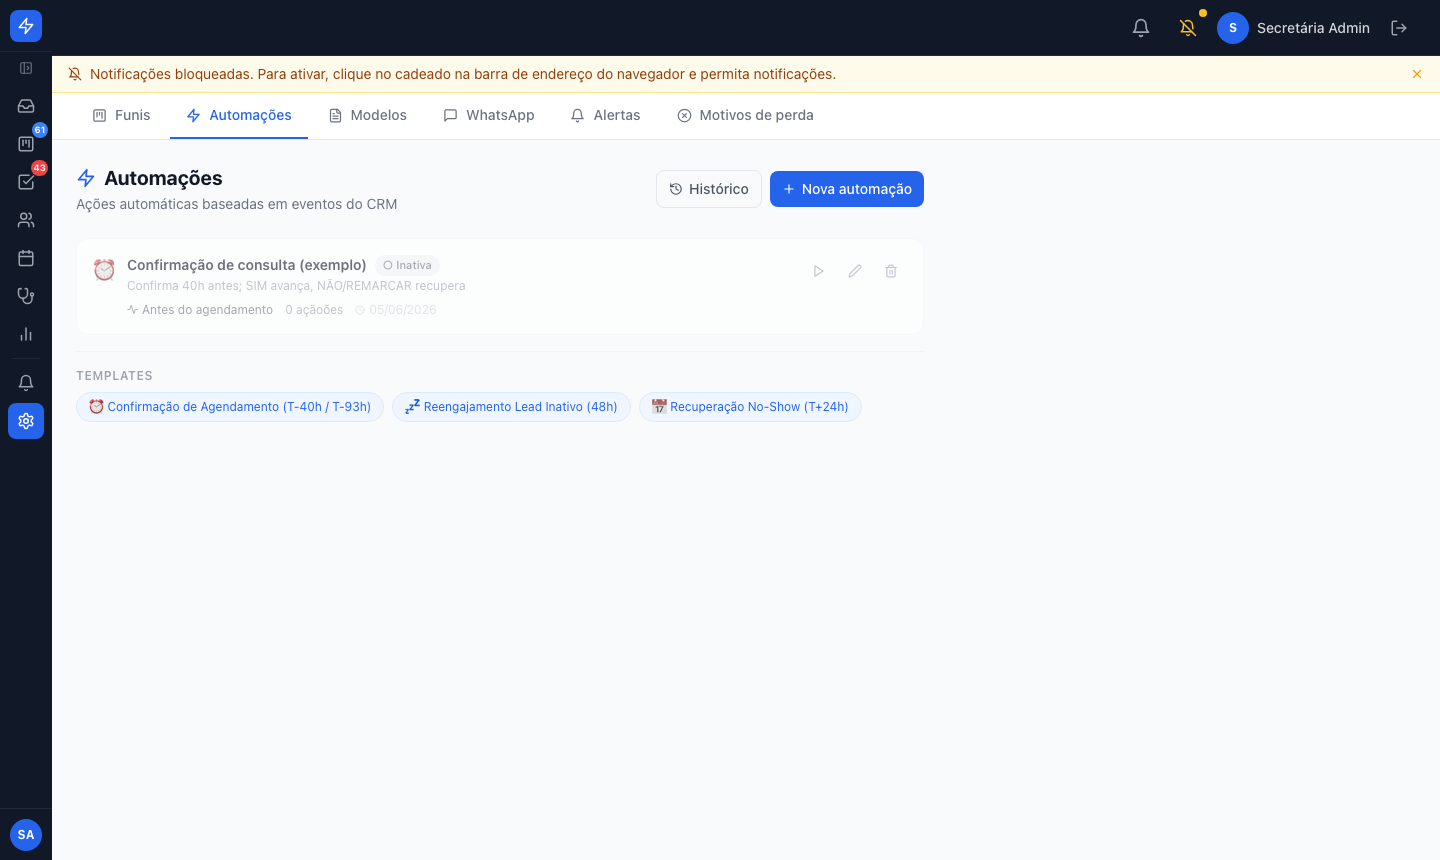Image resolution: width=1440 pixels, height=860 pixels.
Task: Edit Confirmação de consulta with pencil icon
Action: [855, 271]
